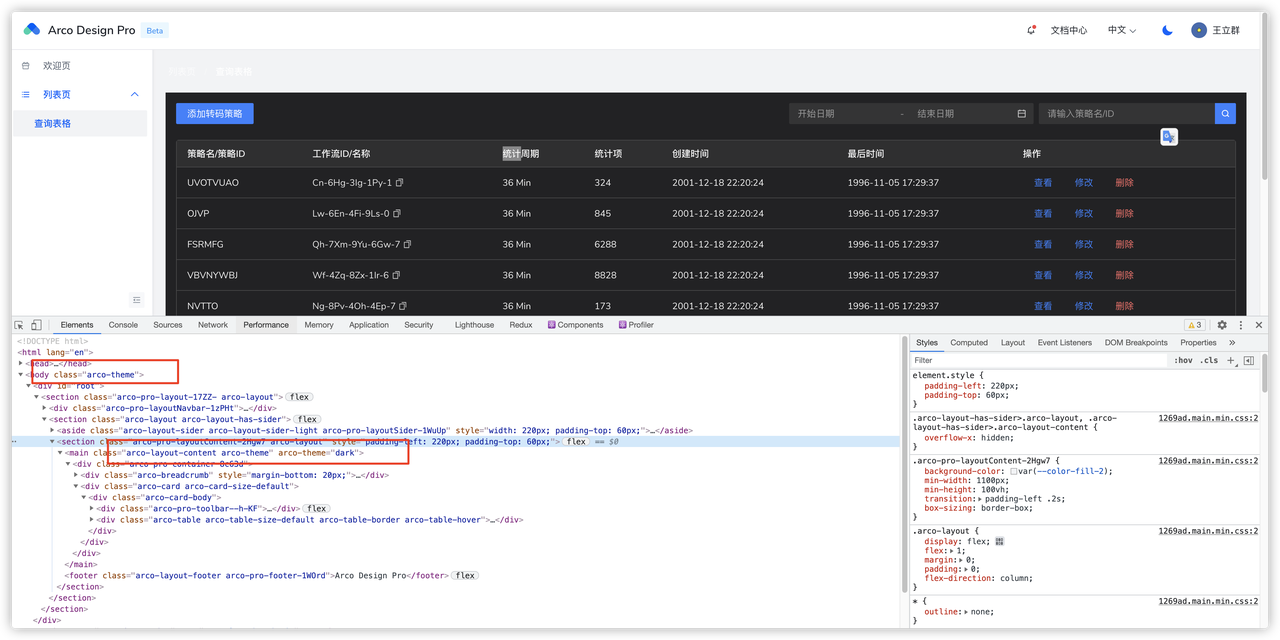Expand the head node in DOM tree
Viewport: 1280px width, 640px height.
[21, 363]
